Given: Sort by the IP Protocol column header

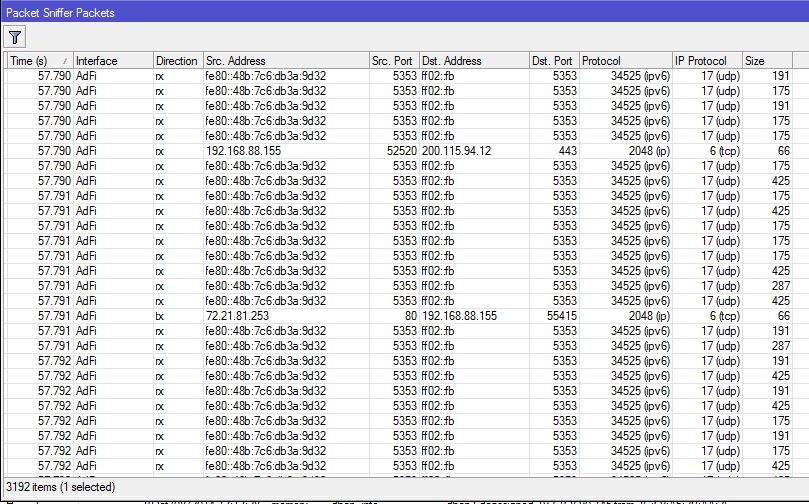Looking at the screenshot, I should (x=707, y=60).
